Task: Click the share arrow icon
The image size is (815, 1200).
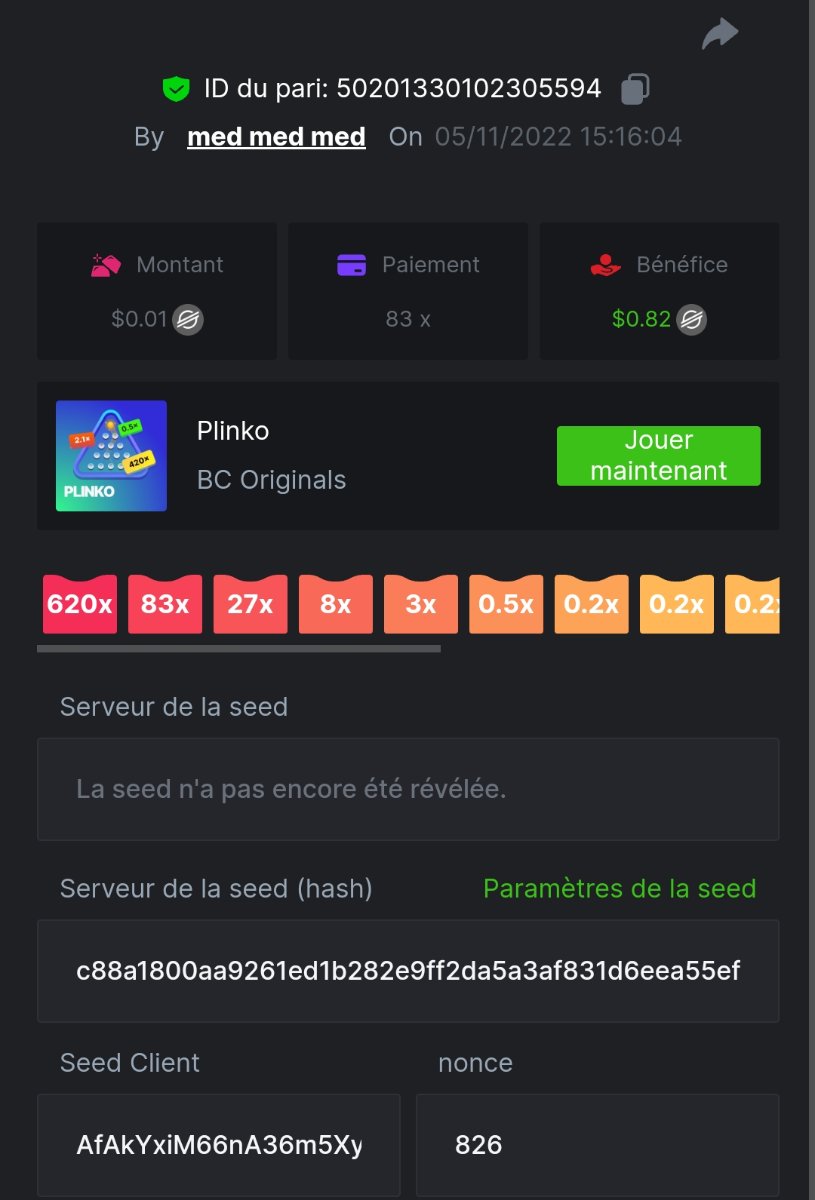Action: (x=719, y=34)
